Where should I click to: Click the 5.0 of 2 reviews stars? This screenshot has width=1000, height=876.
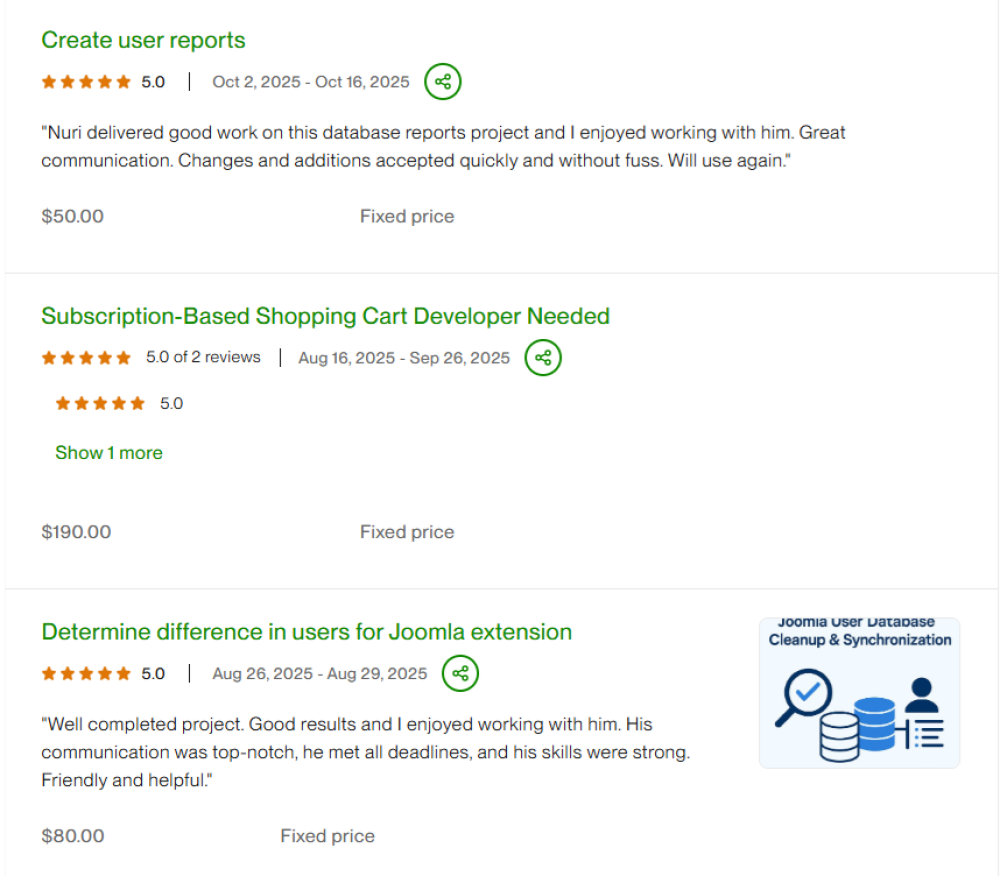[86, 358]
